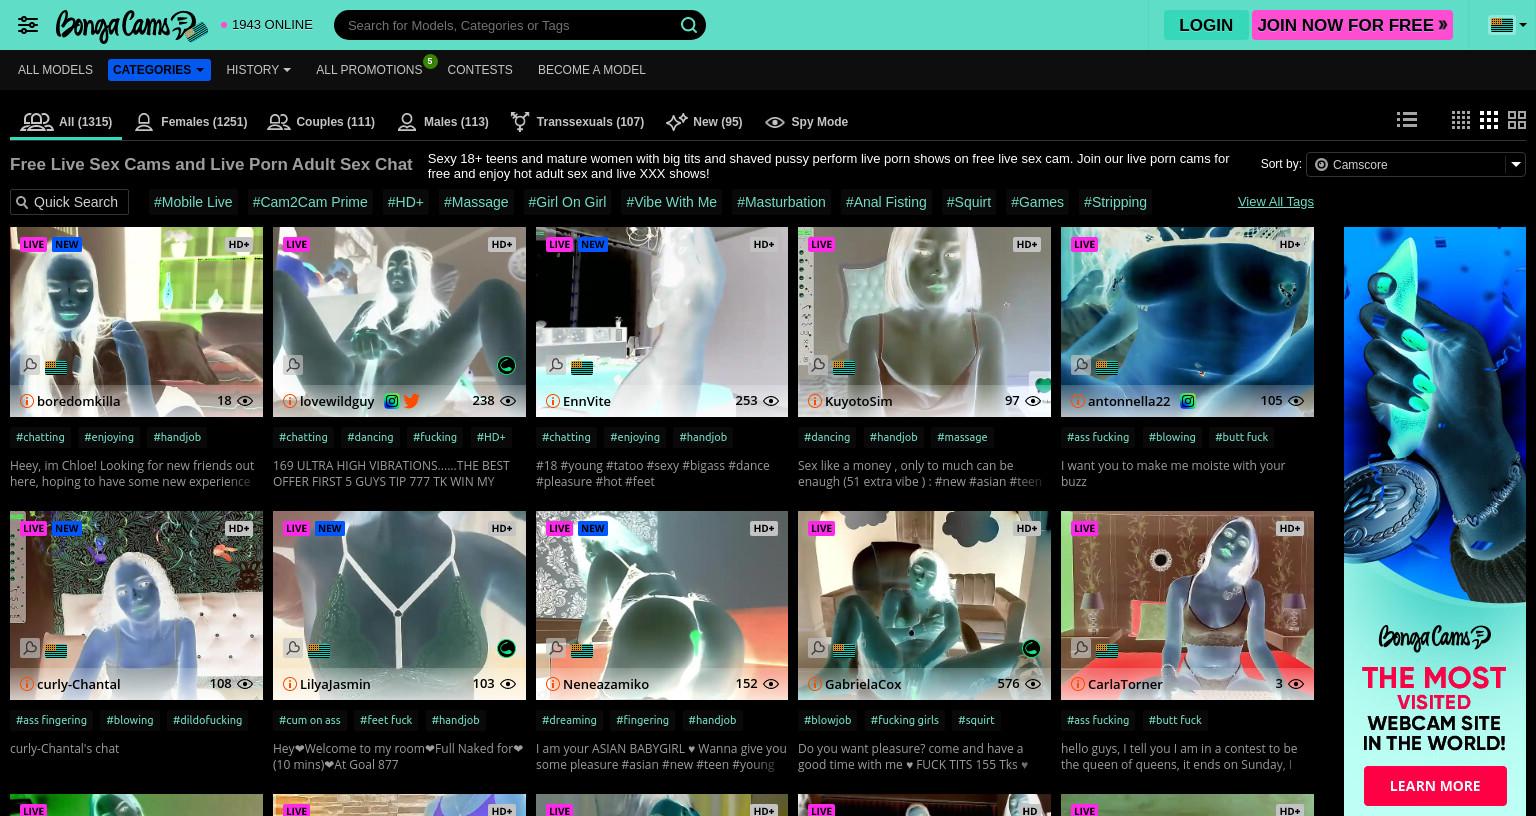This screenshot has height=816, width=1536.
Task: Click the HD+ badge on EnnVite's card
Action: 764,244
